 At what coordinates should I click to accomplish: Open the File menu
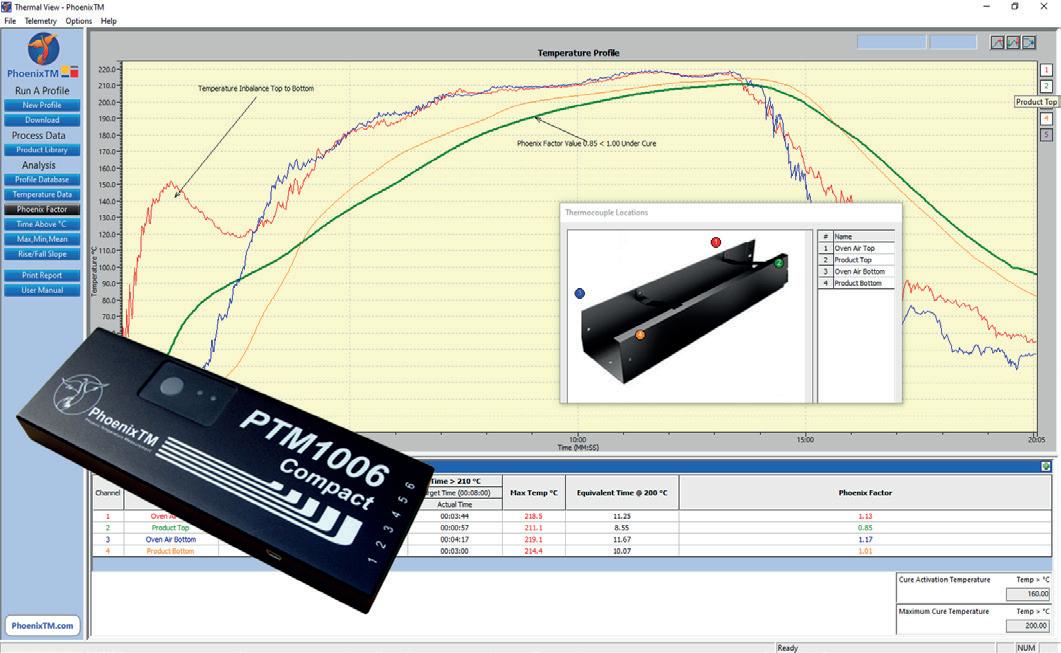pos(10,21)
